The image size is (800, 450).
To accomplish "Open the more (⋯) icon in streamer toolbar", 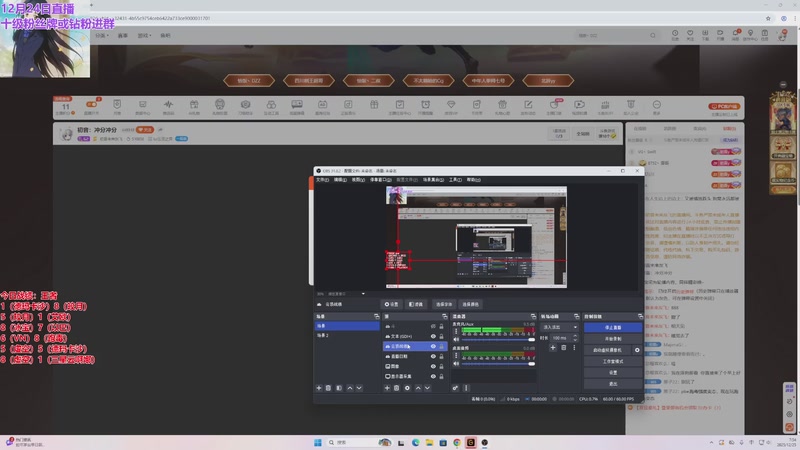I will [x=657, y=107].
